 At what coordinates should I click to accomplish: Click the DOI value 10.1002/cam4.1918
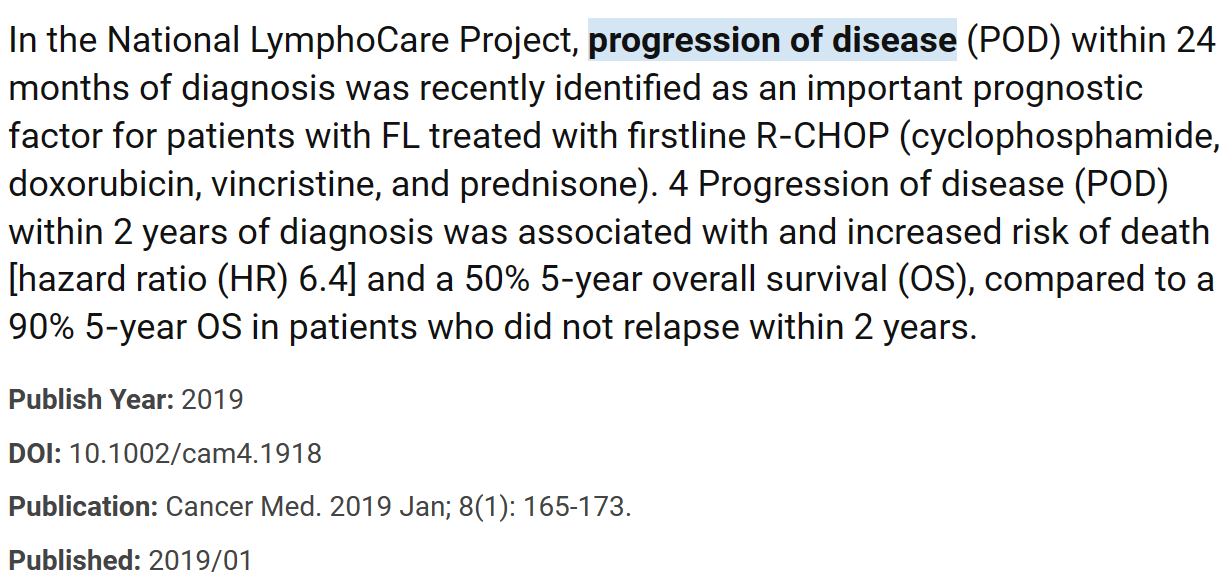click(196, 454)
